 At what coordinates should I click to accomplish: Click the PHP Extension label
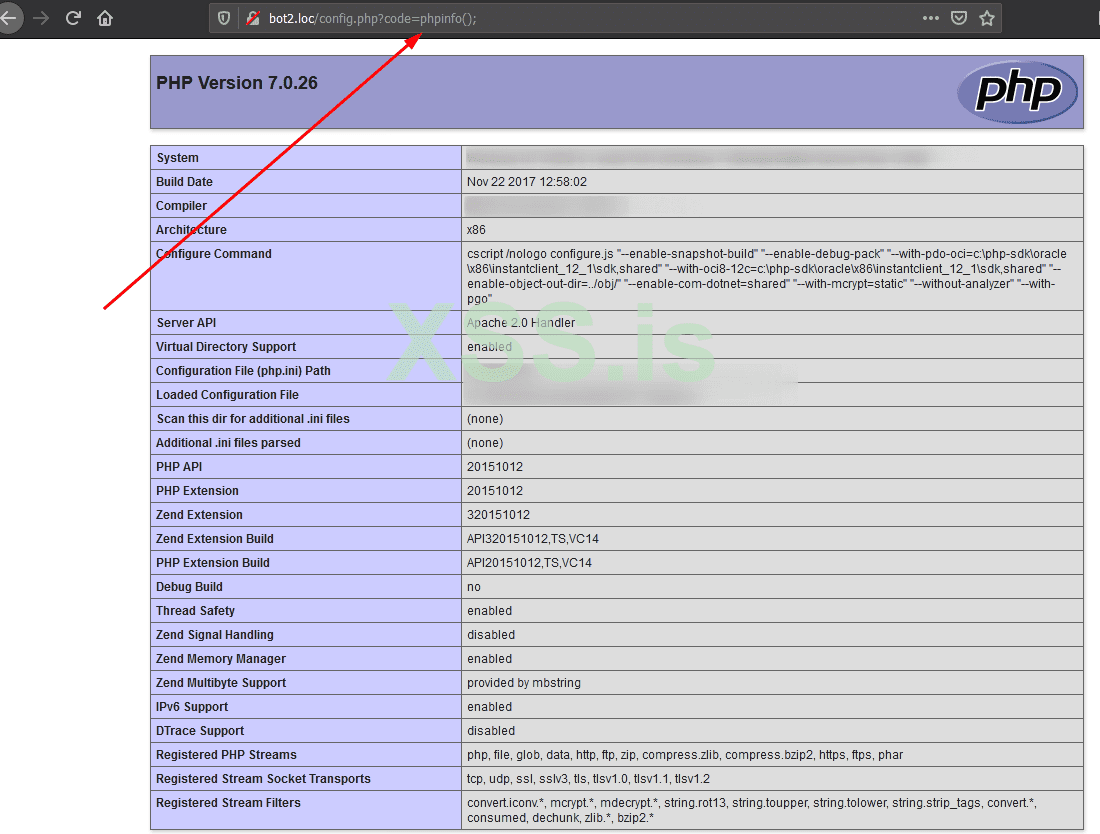(197, 490)
